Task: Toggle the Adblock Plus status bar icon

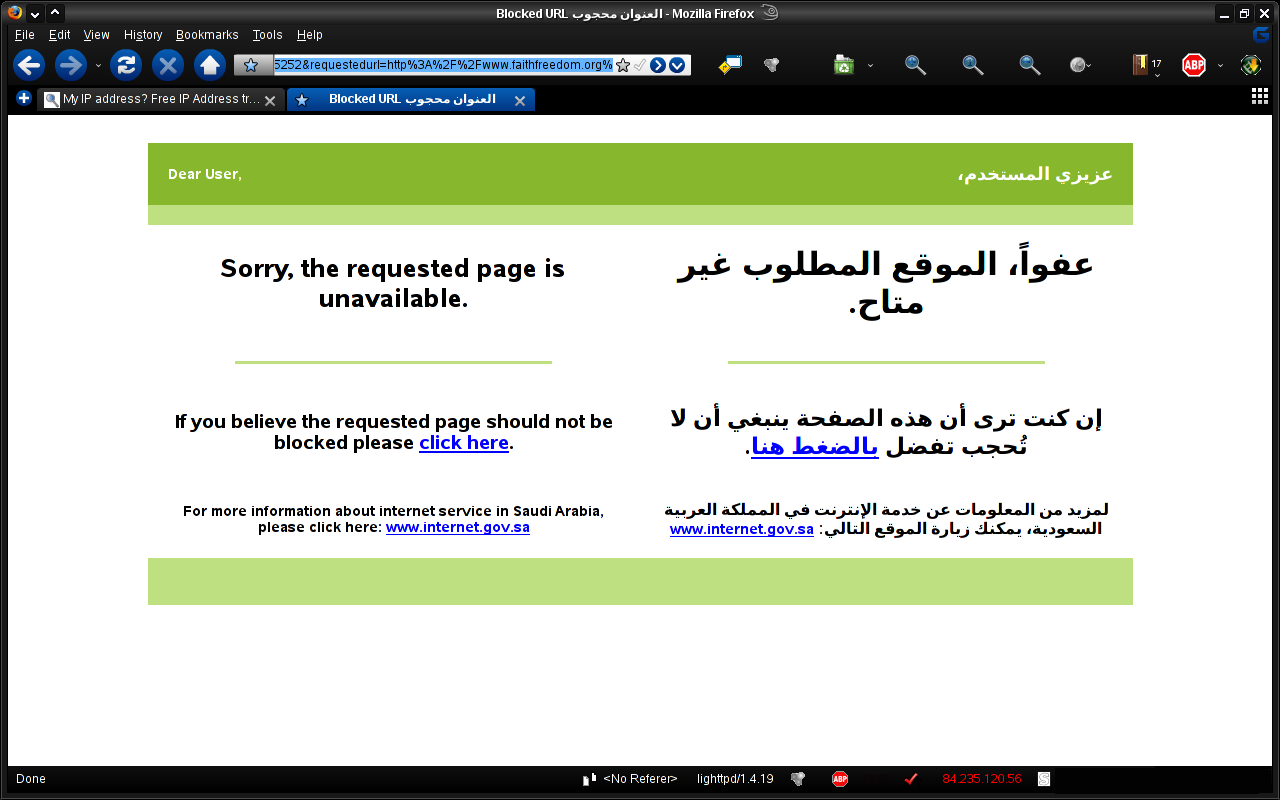Action: coord(840,779)
